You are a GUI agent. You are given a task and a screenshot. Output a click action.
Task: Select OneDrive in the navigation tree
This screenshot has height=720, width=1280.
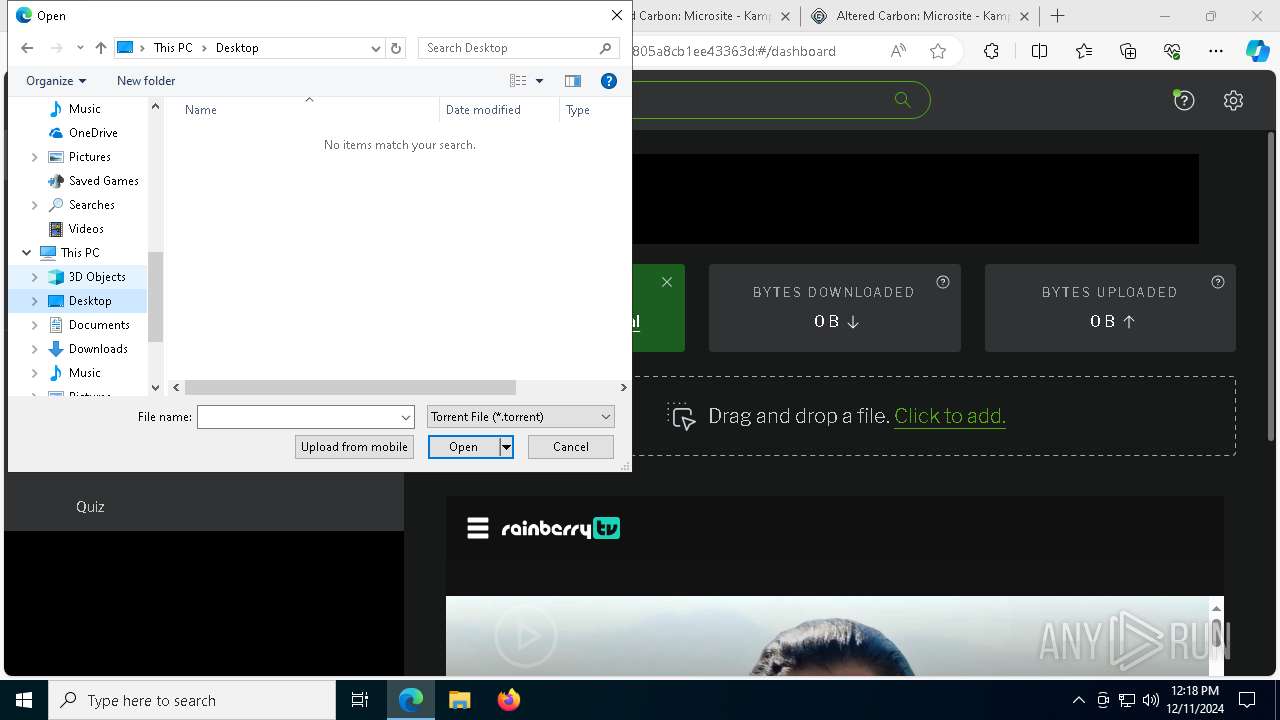pos(93,133)
